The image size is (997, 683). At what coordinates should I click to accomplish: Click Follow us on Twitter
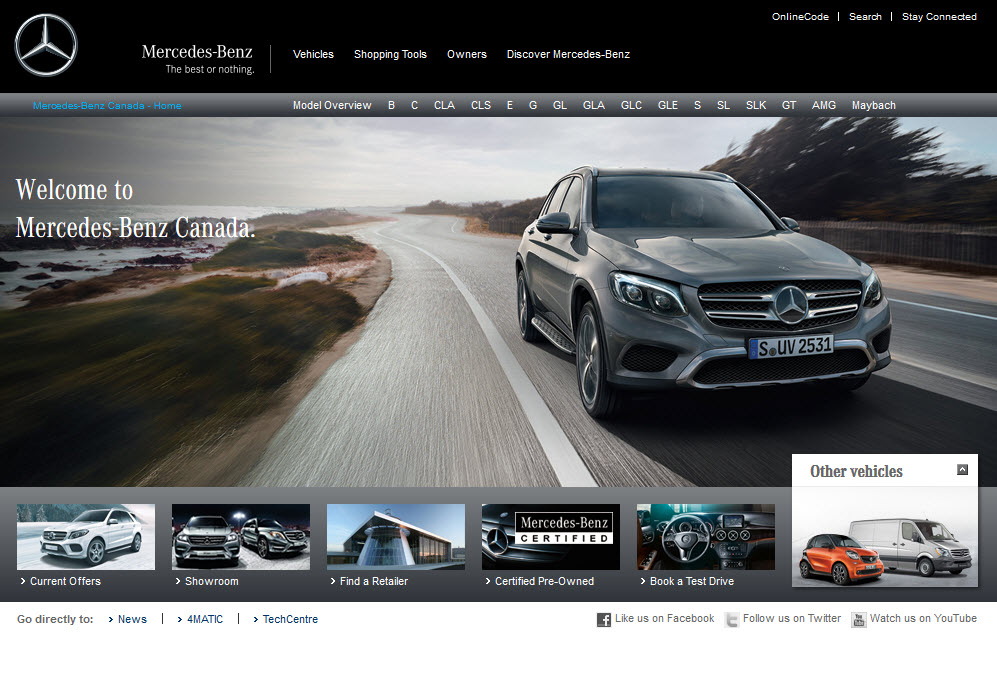coord(792,618)
